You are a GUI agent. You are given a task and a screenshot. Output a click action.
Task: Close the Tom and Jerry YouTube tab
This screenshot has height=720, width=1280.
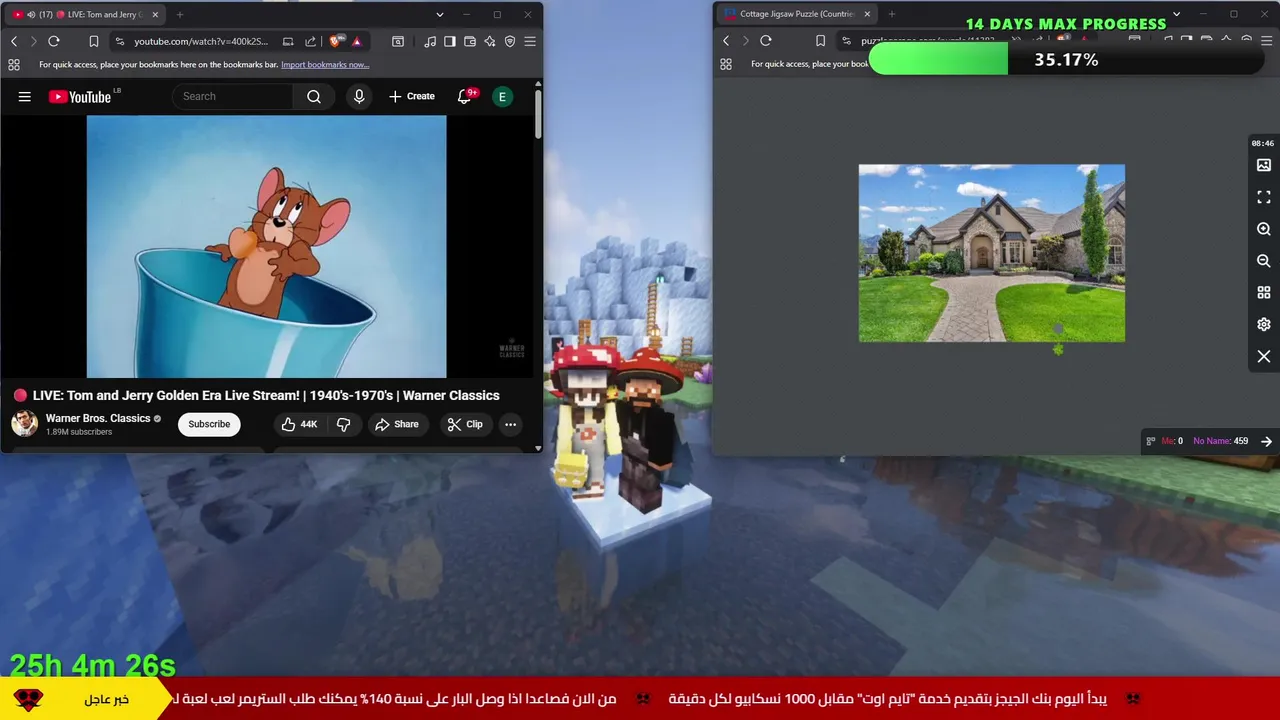click(x=155, y=15)
